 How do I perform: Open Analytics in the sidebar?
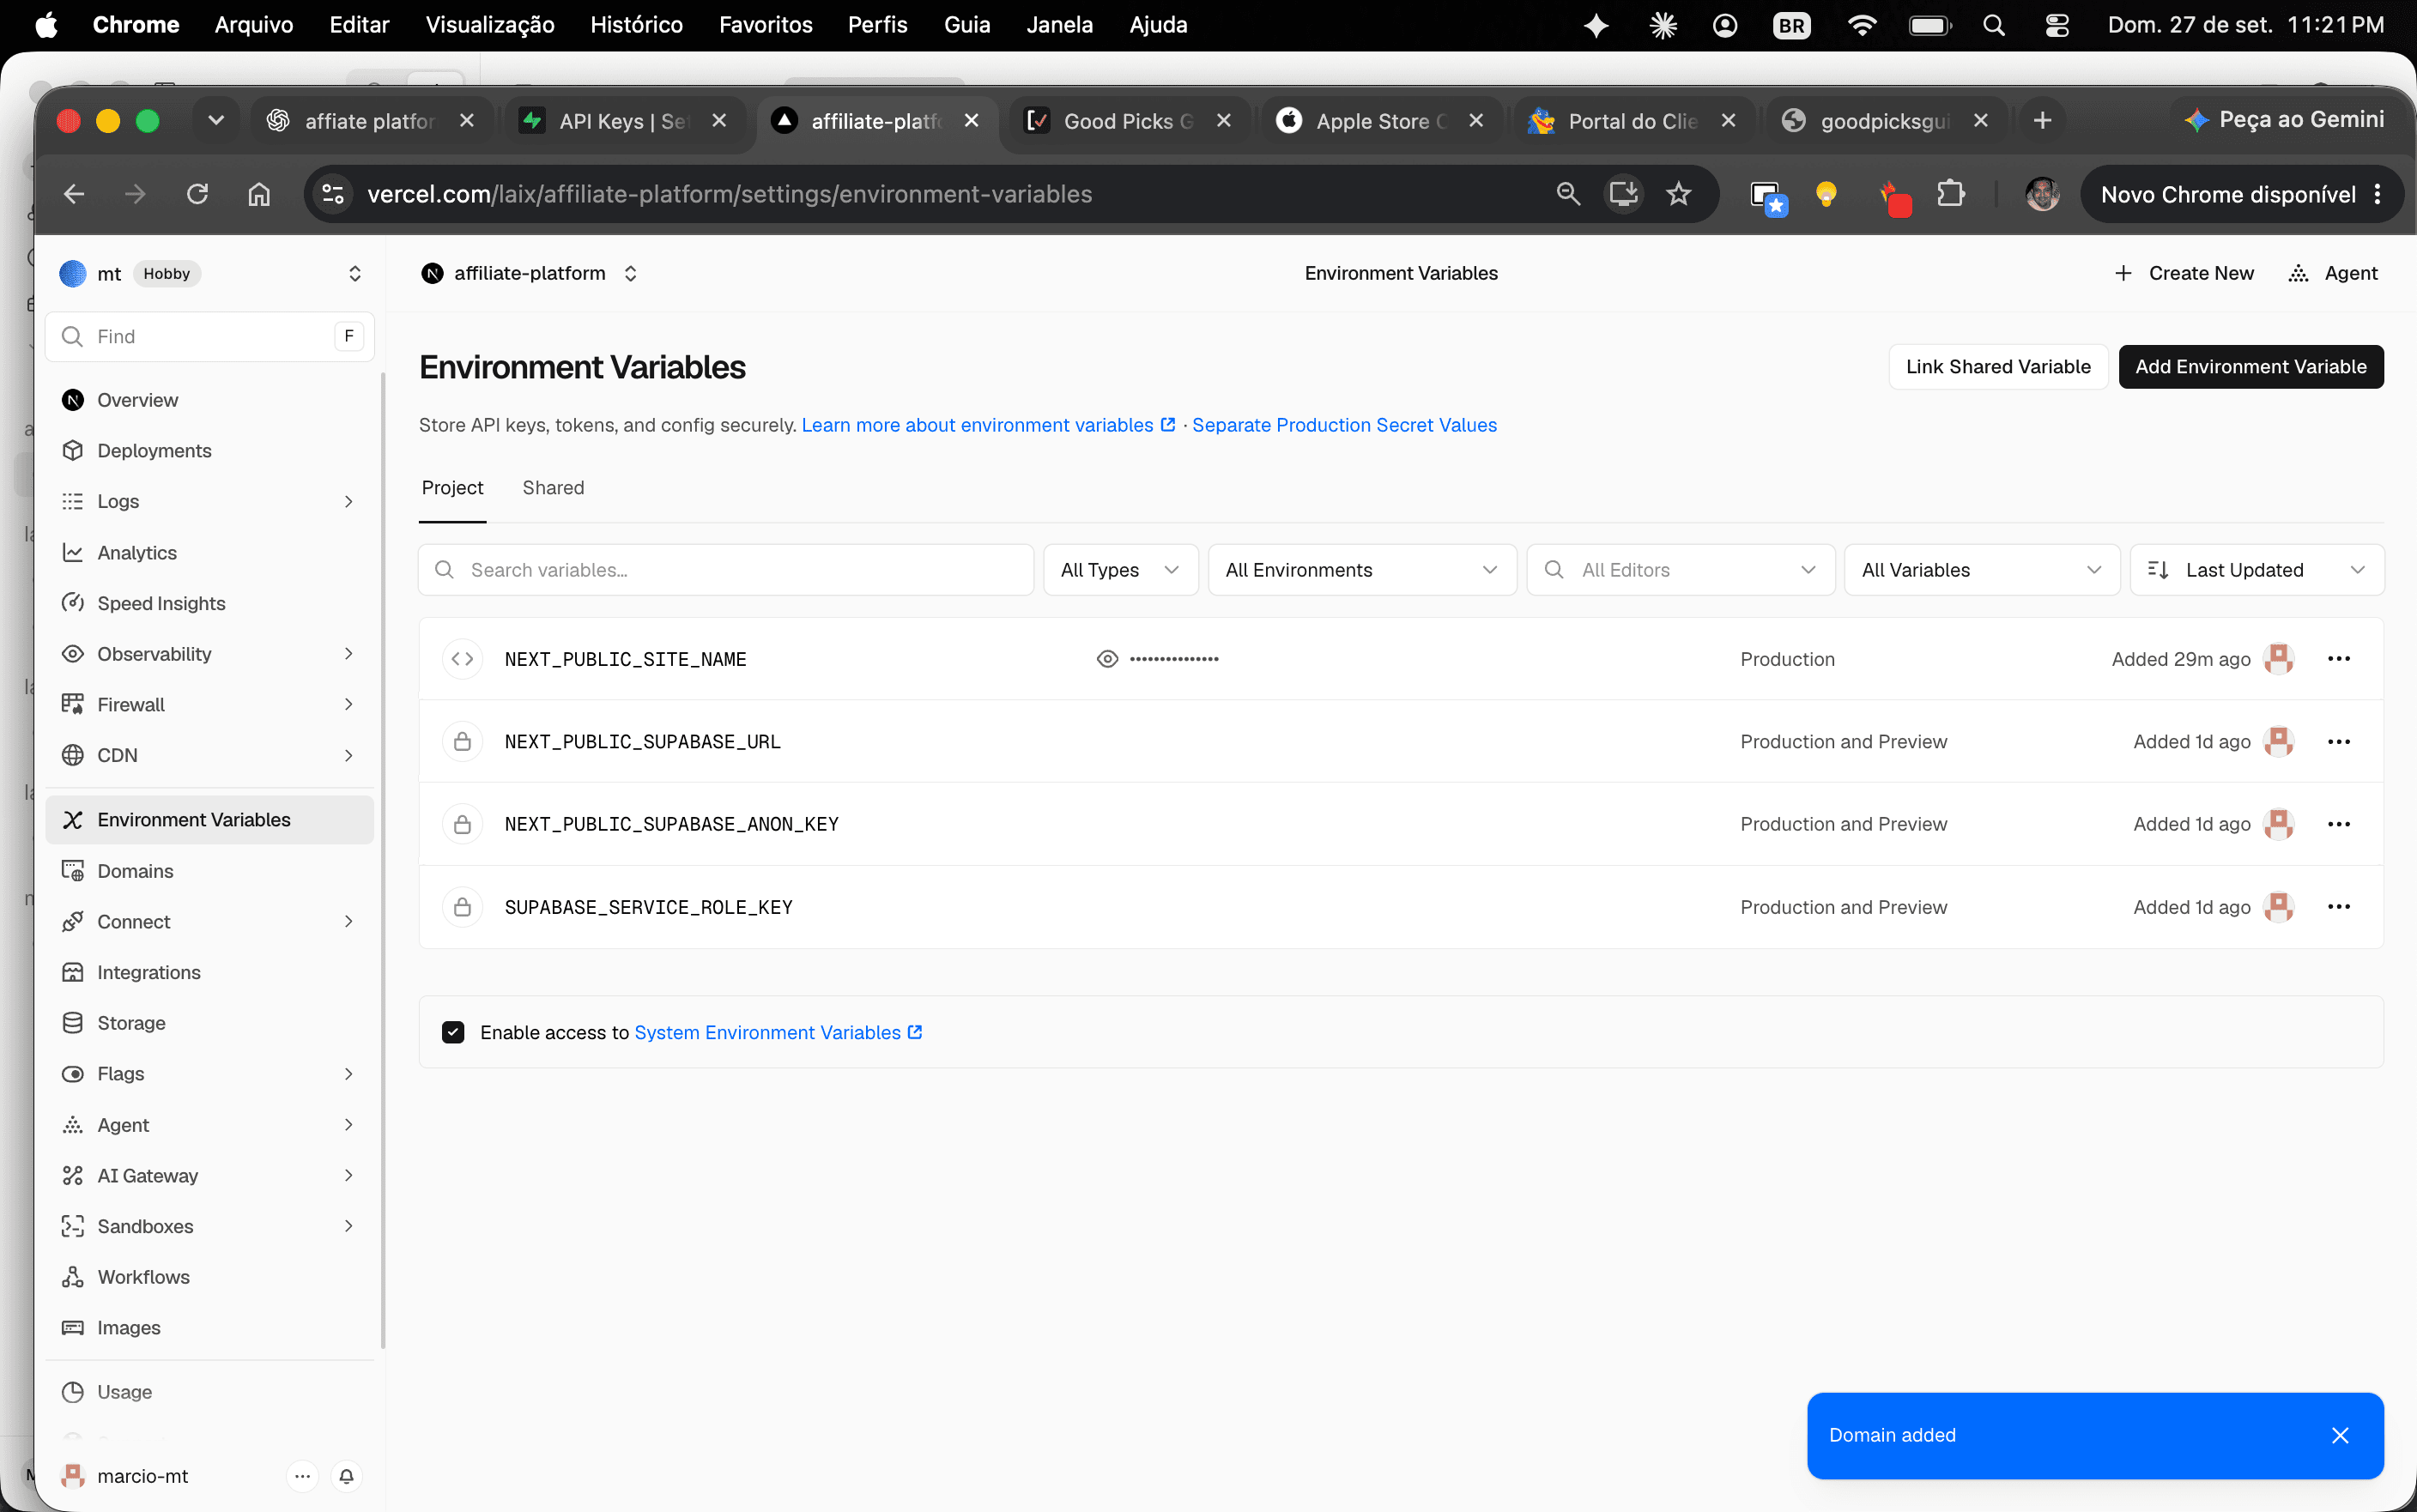(x=210, y=553)
